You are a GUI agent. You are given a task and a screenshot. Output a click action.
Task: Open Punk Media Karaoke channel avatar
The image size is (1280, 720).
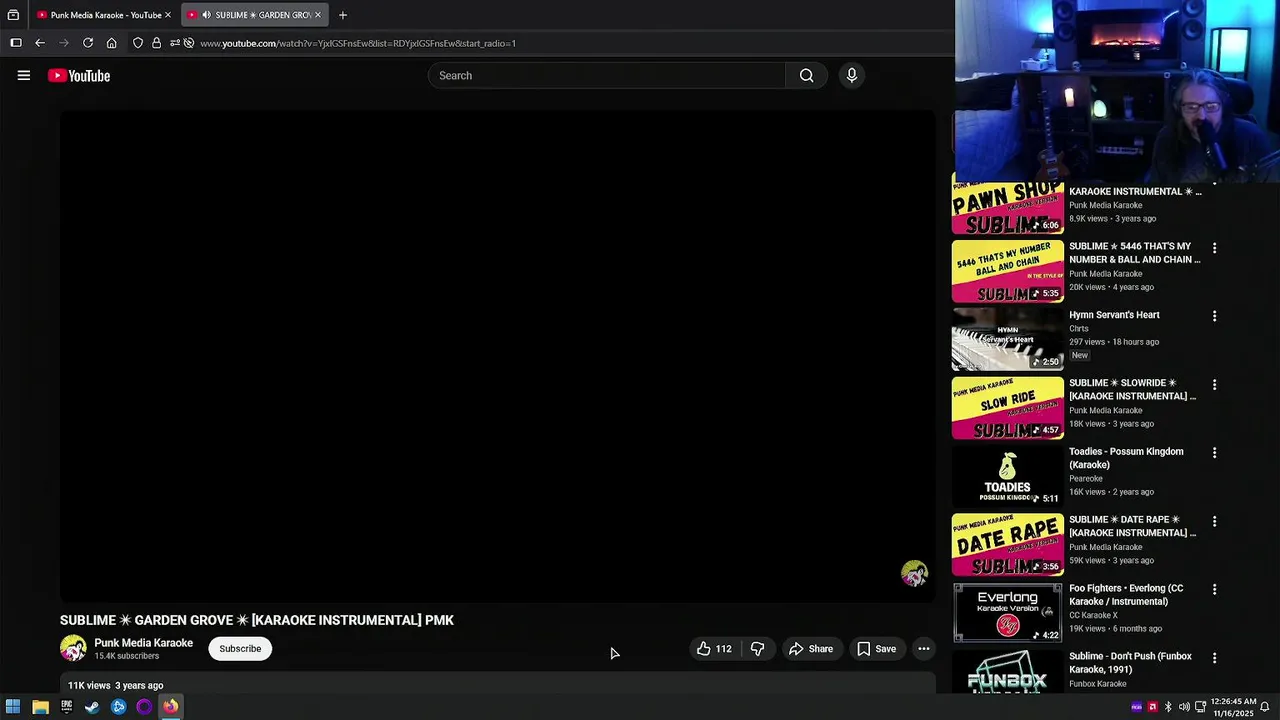pyautogui.click(x=73, y=649)
